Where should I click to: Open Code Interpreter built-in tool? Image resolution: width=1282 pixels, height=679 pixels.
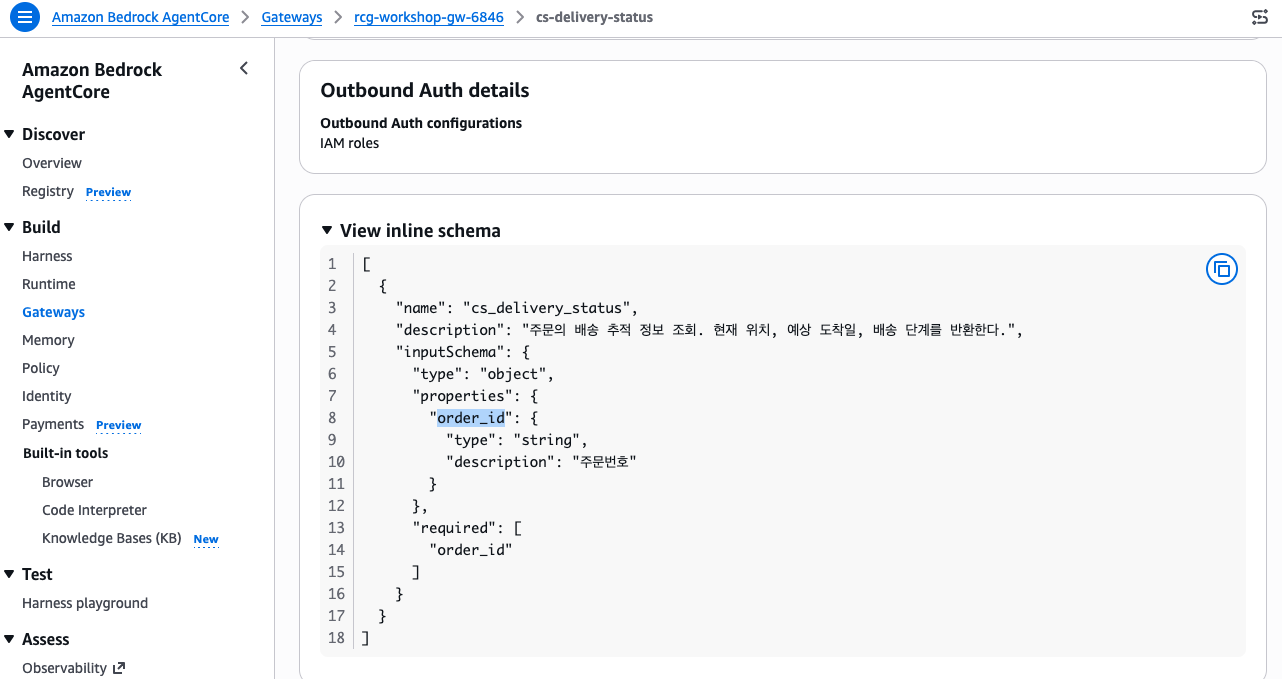[94, 510]
